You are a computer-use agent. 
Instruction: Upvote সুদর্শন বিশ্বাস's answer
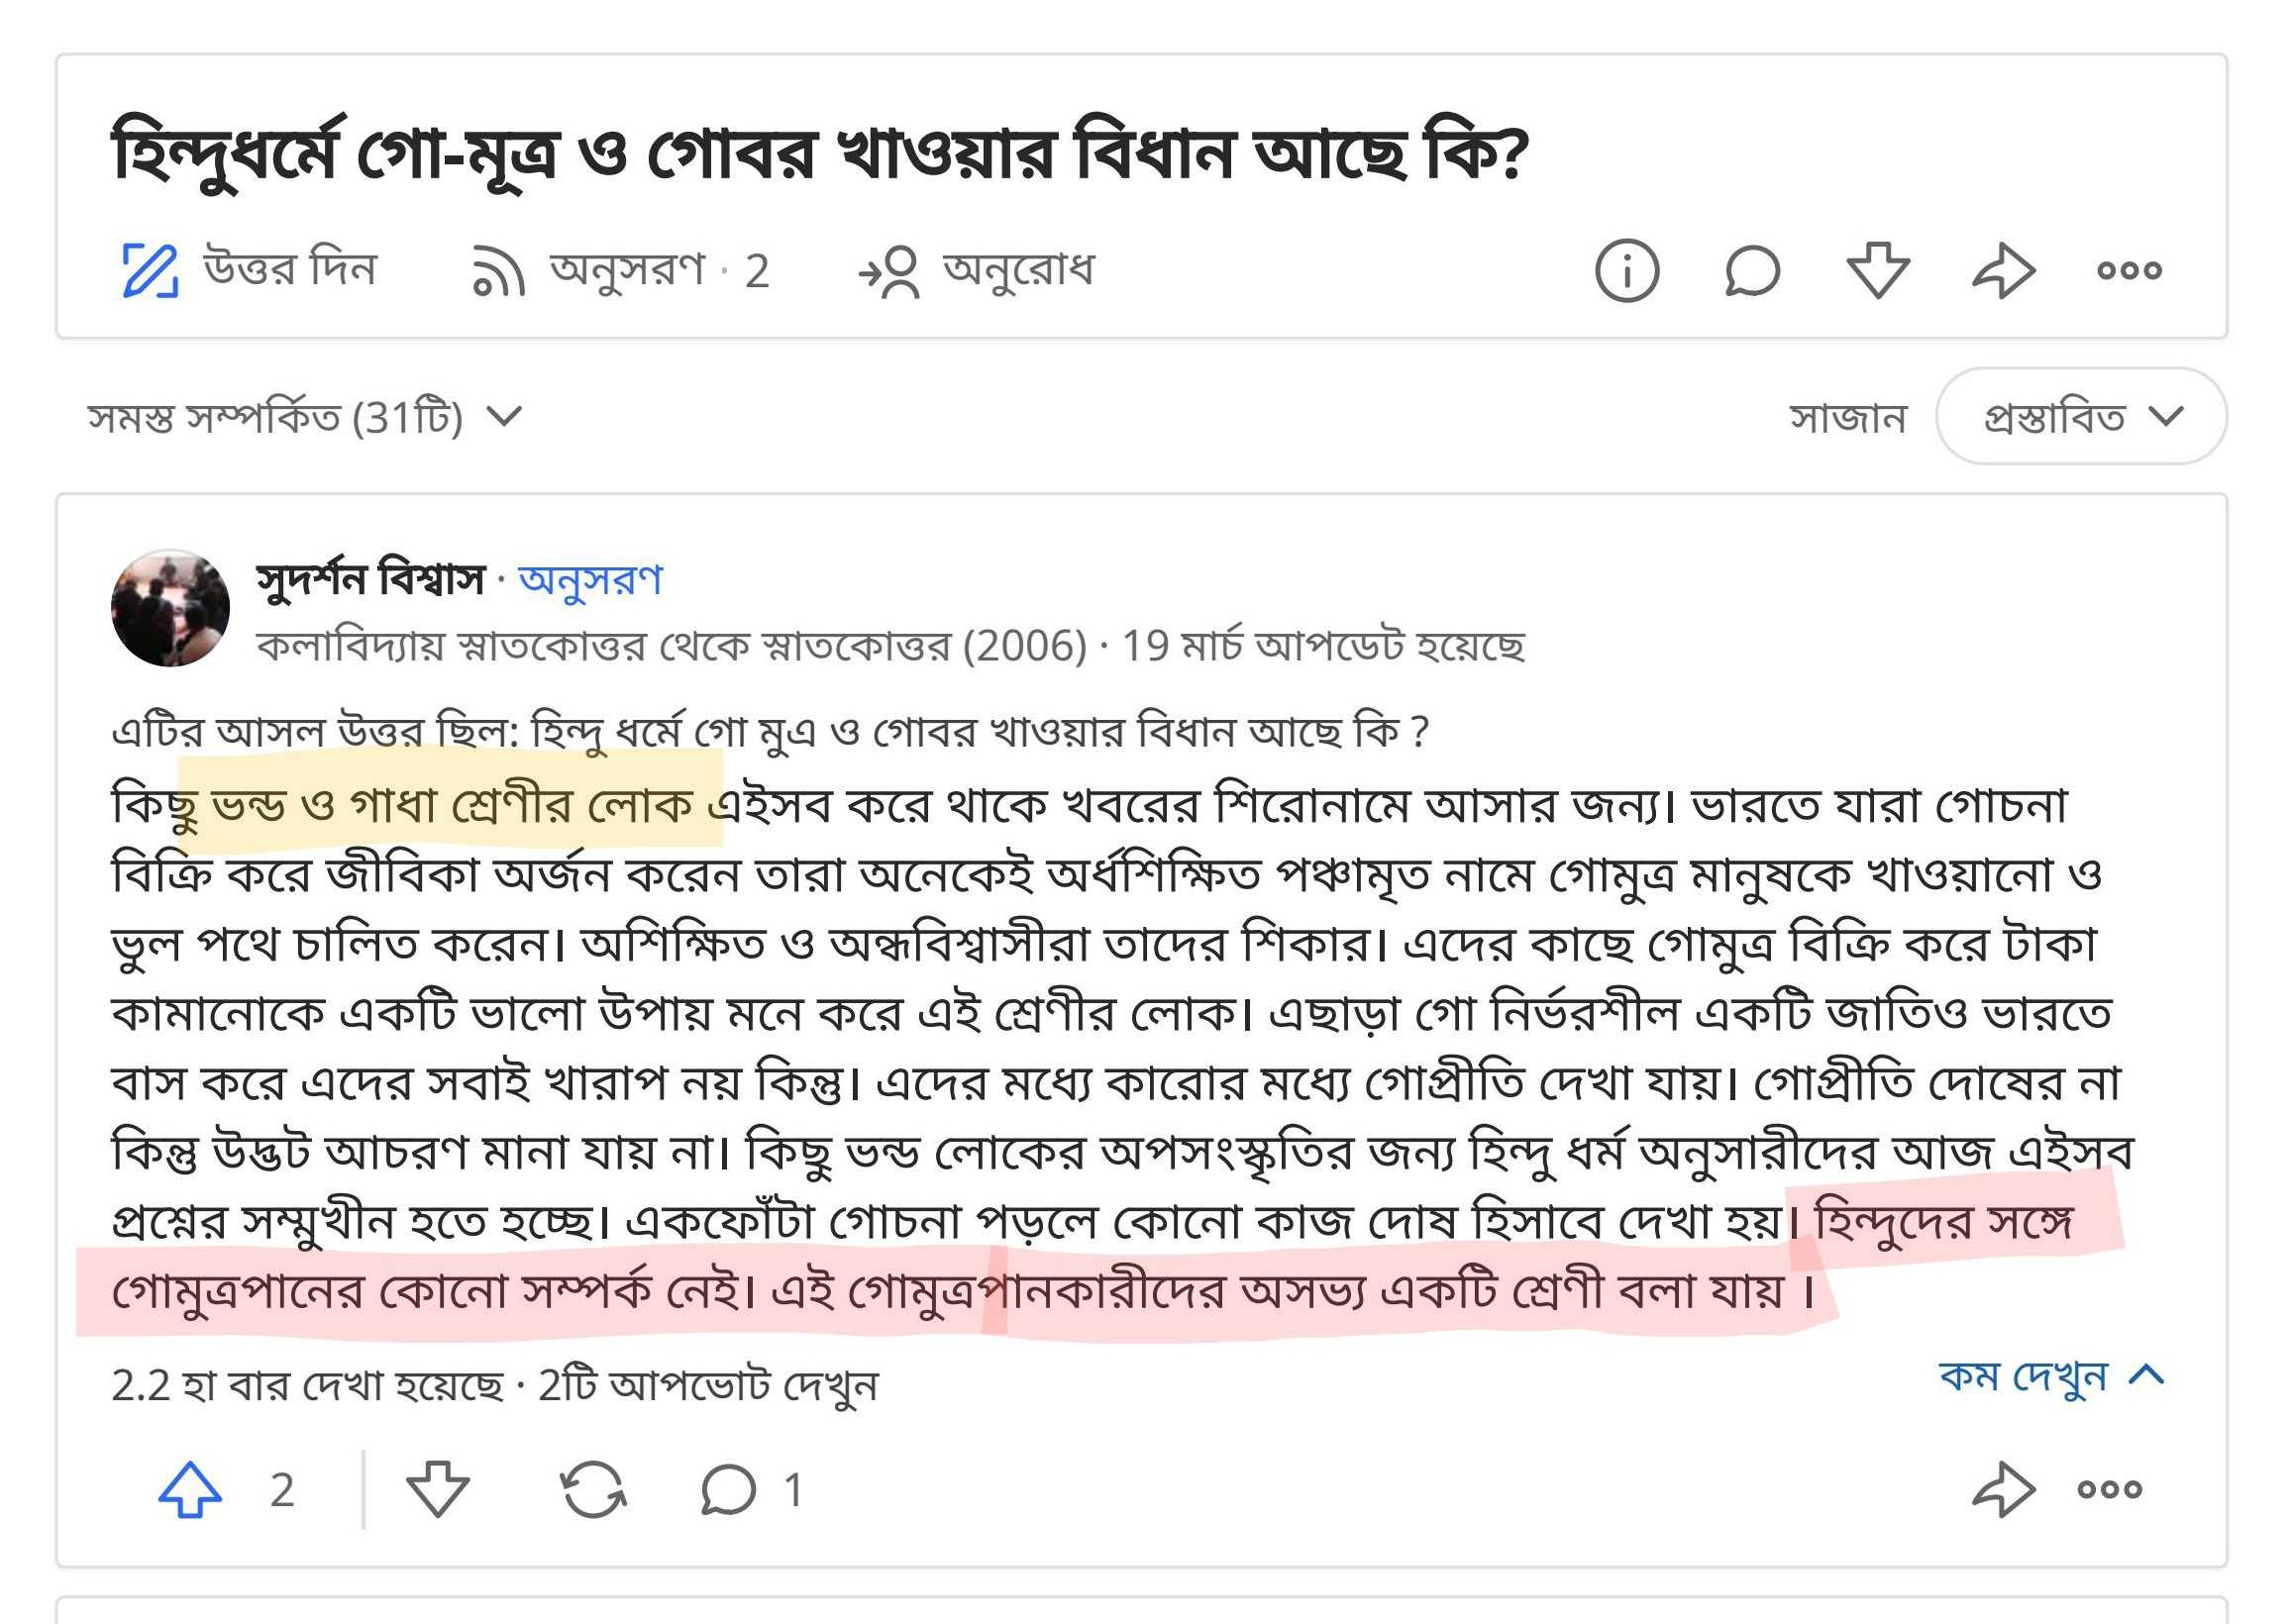point(190,1490)
